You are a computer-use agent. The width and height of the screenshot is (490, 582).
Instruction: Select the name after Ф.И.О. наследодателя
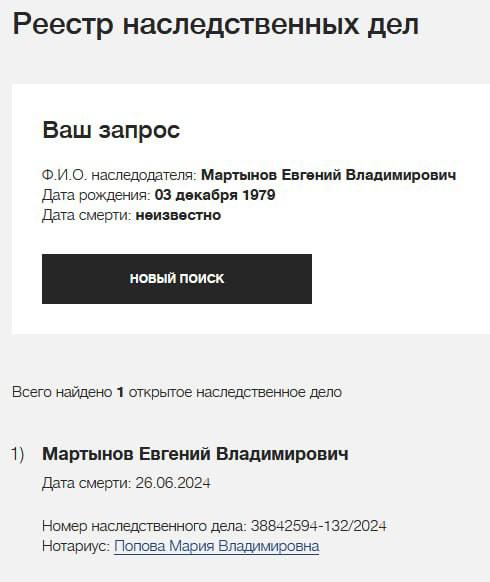click(x=328, y=175)
